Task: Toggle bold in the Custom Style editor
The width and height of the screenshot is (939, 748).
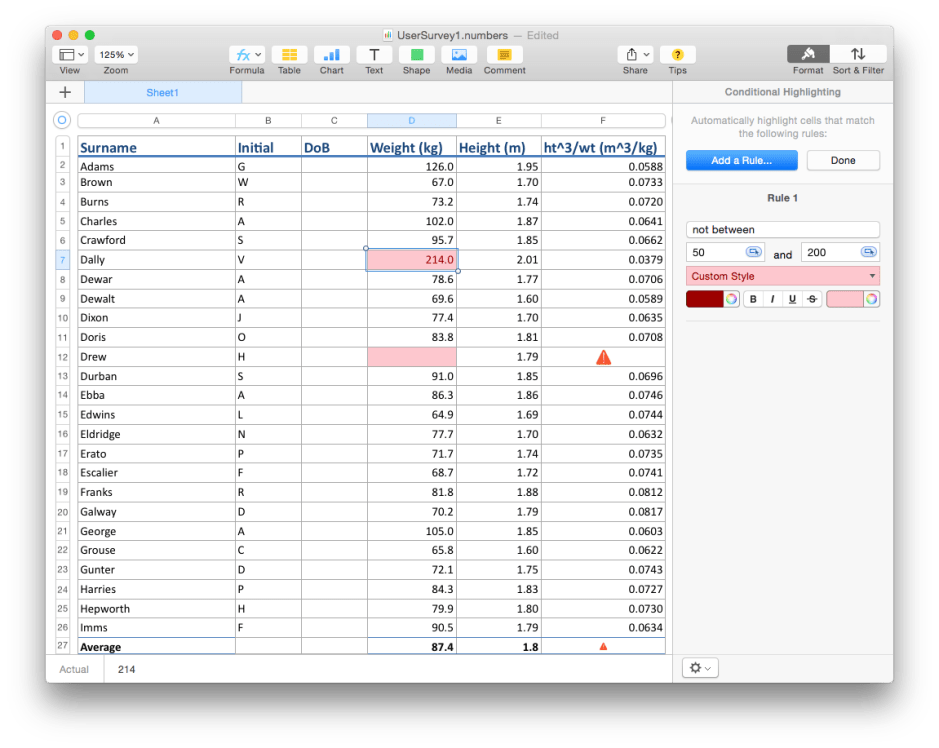Action: point(753,298)
